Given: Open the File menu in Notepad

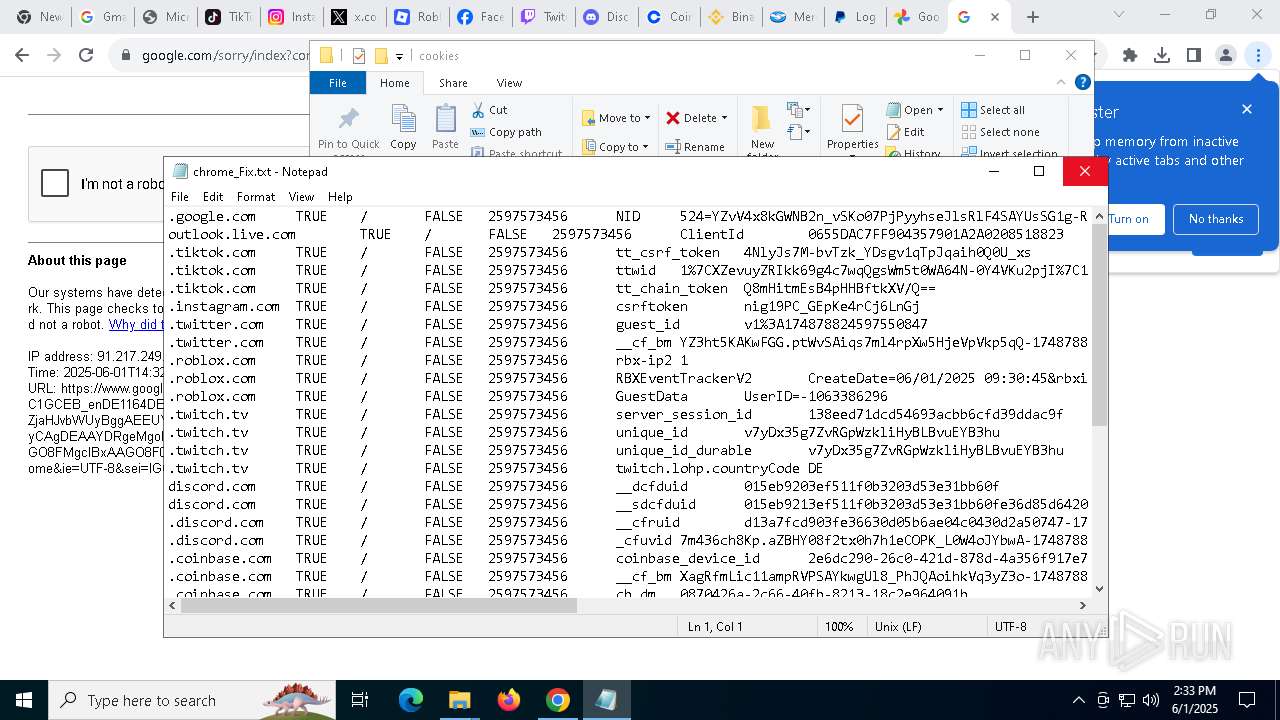Looking at the screenshot, I should 180,197.
